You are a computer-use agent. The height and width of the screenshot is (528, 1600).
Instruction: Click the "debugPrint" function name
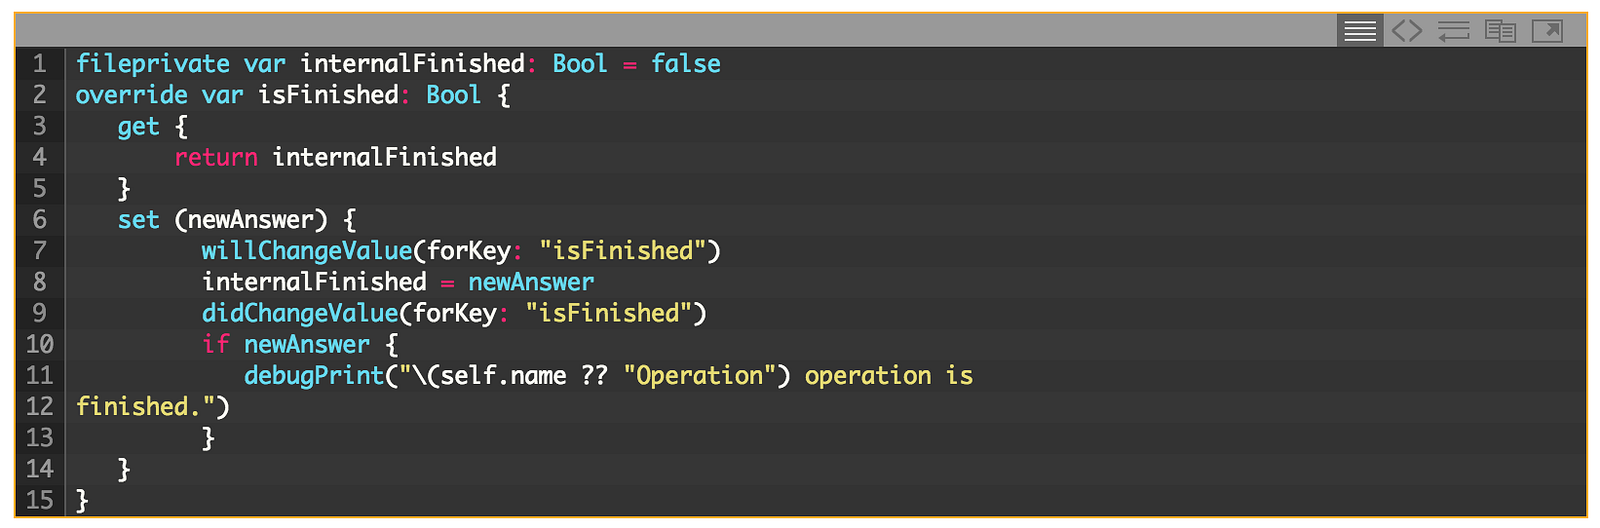tap(313, 376)
